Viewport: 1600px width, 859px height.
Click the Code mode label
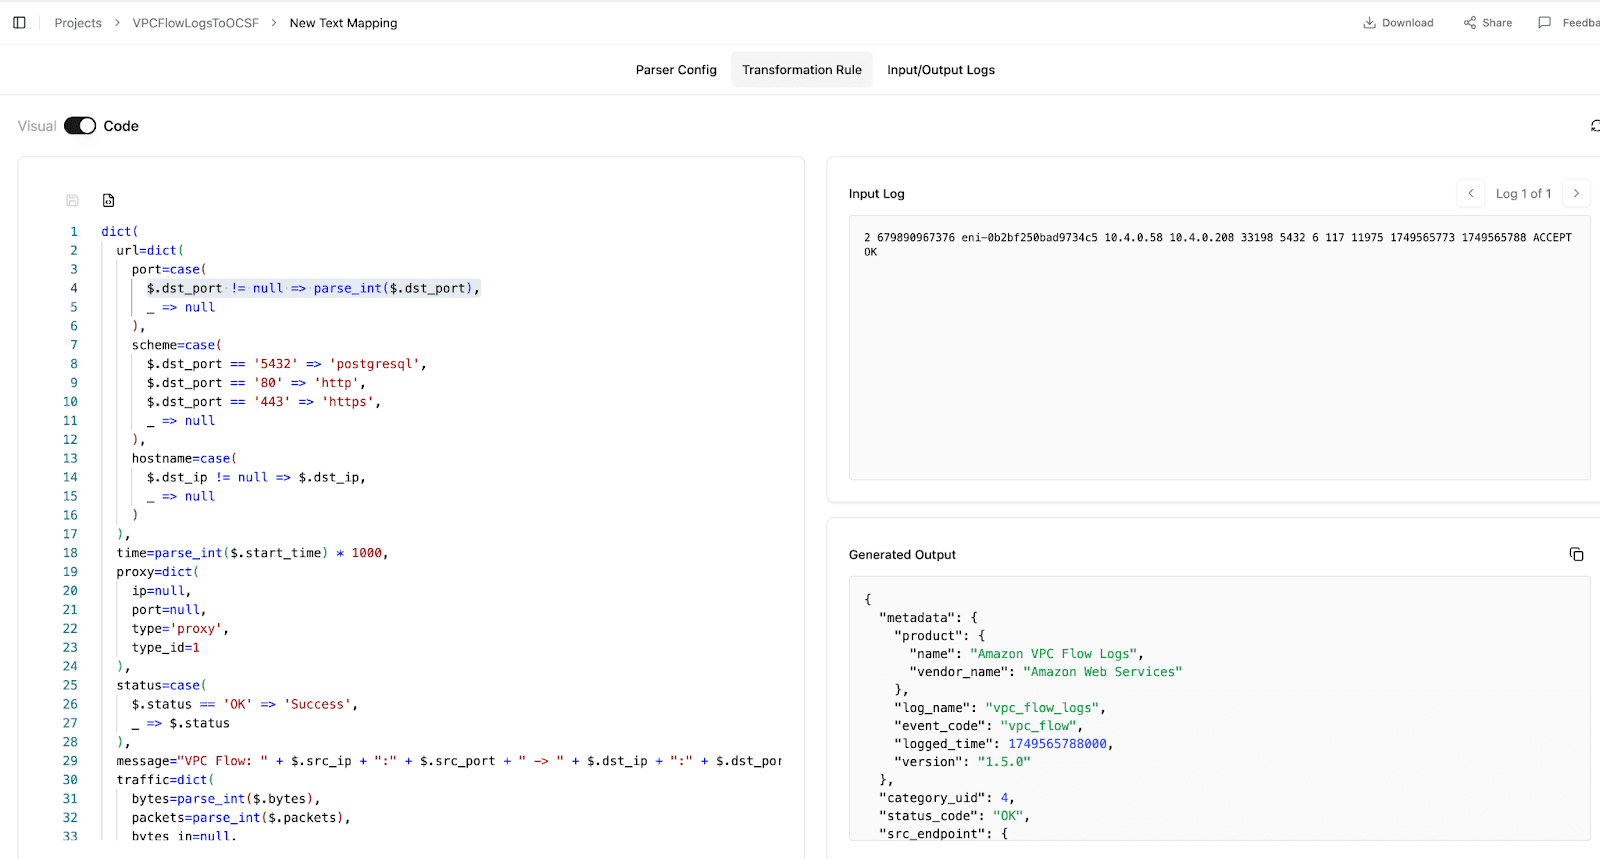coord(121,126)
